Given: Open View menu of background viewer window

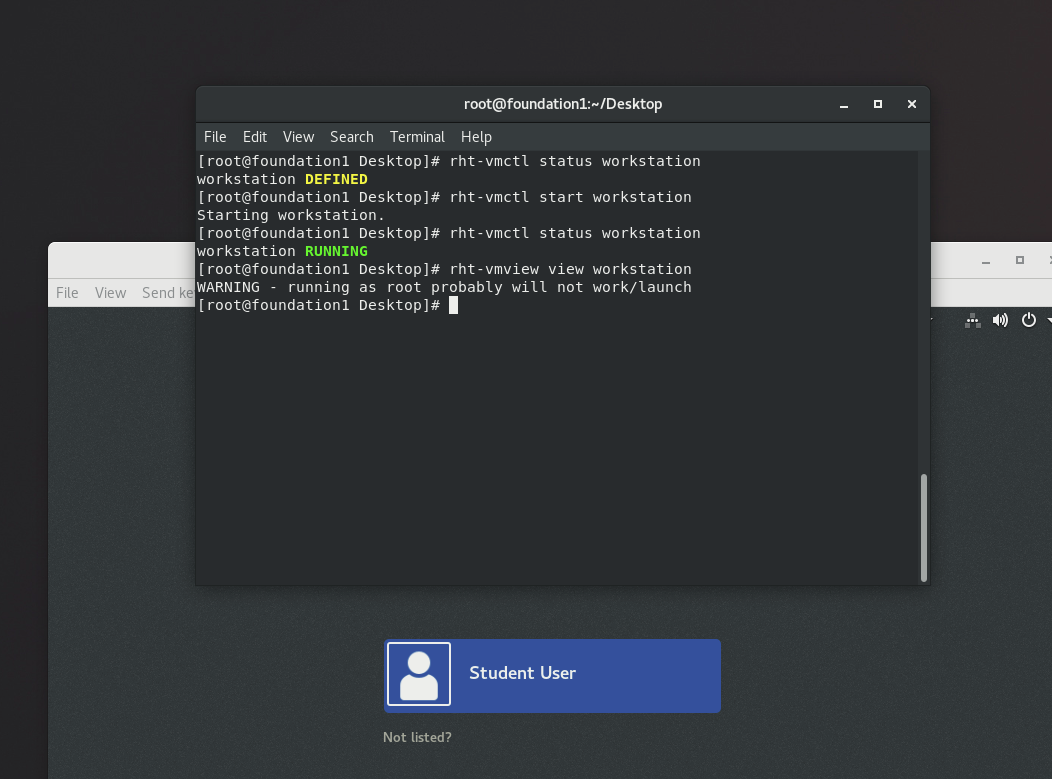Looking at the screenshot, I should point(110,293).
